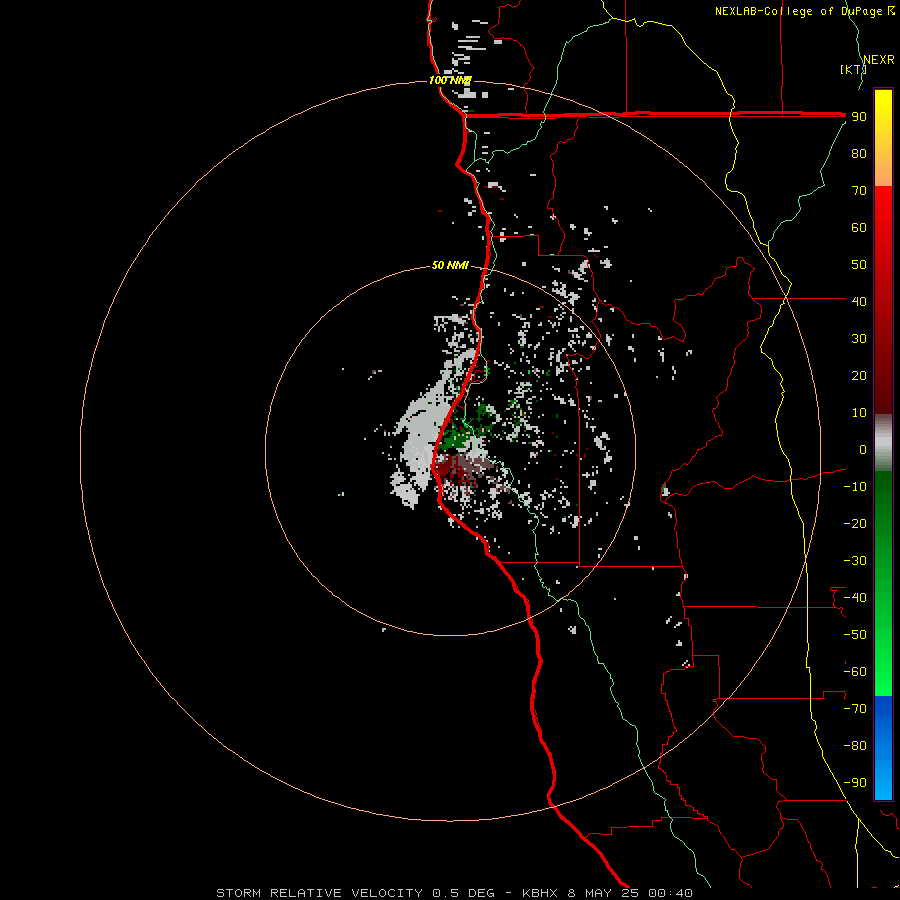This screenshot has height=900, width=900.
Task: Click the KT units label above the color scale
Action: (854, 69)
